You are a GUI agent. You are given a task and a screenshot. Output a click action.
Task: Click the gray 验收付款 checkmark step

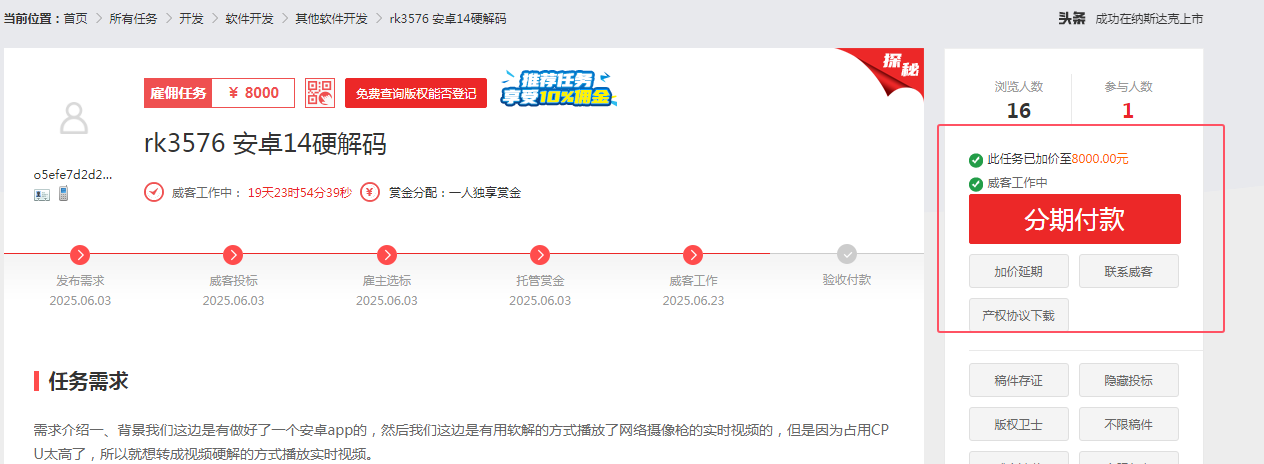point(847,255)
